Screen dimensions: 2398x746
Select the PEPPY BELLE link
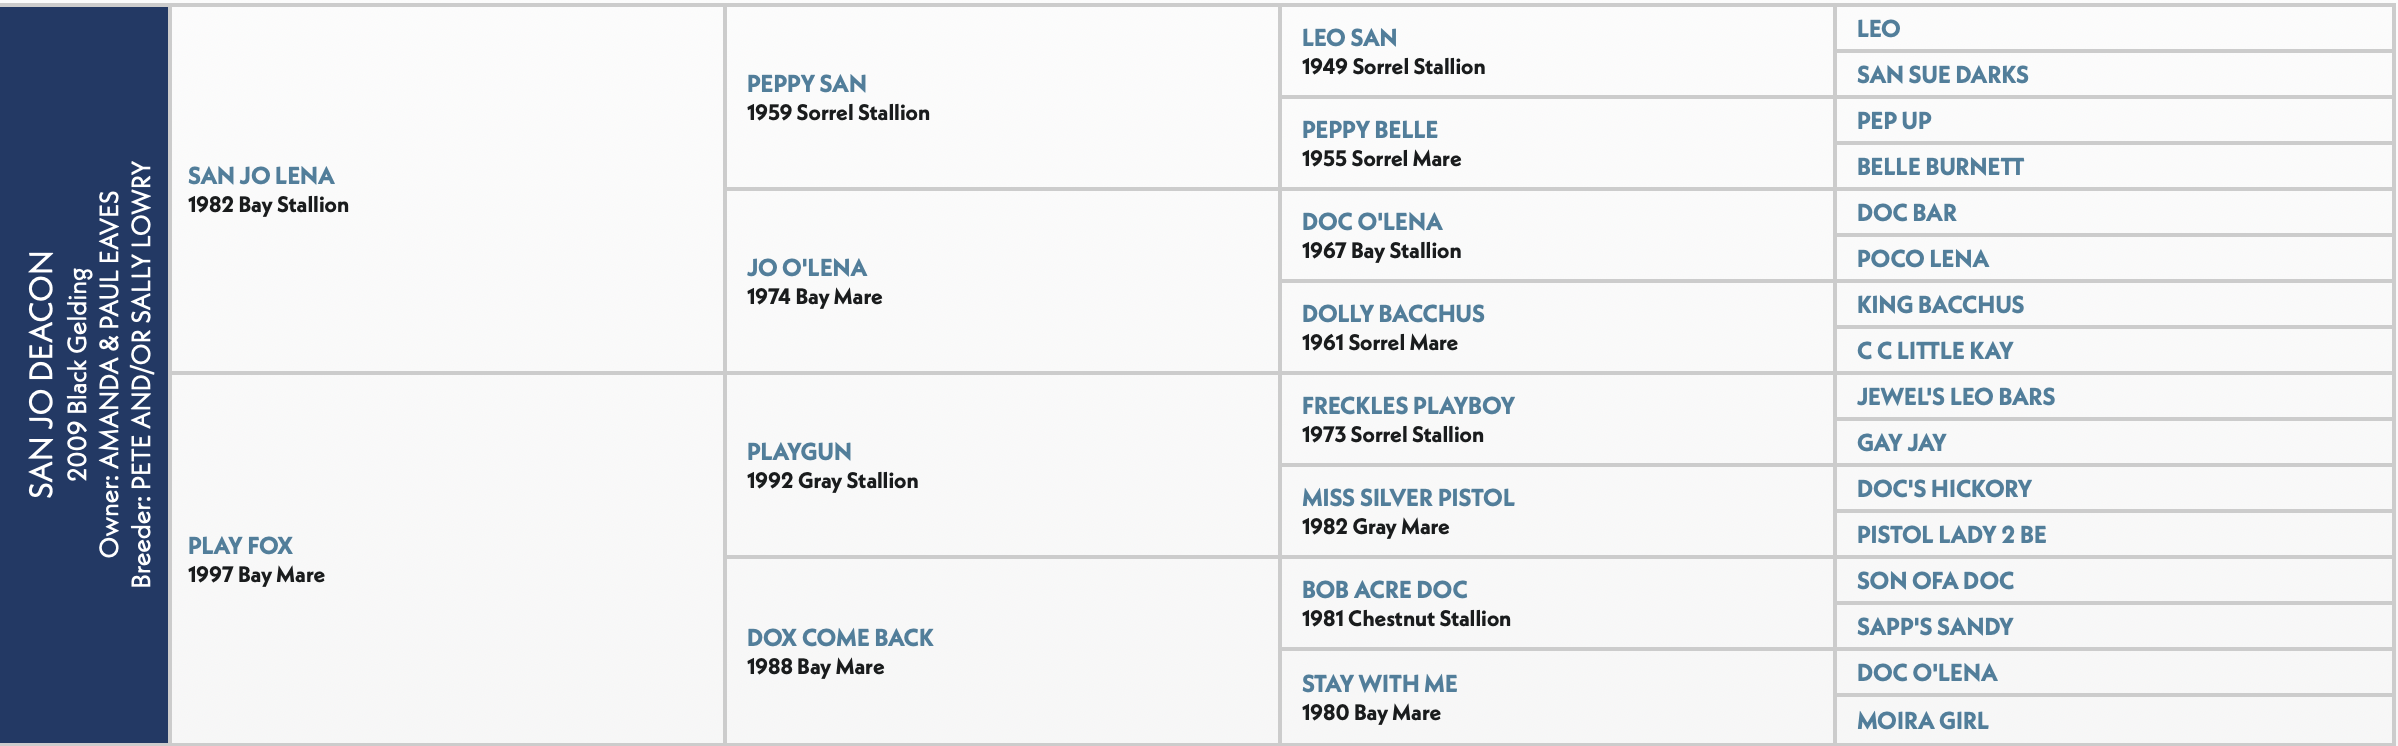click(1370, 130)
